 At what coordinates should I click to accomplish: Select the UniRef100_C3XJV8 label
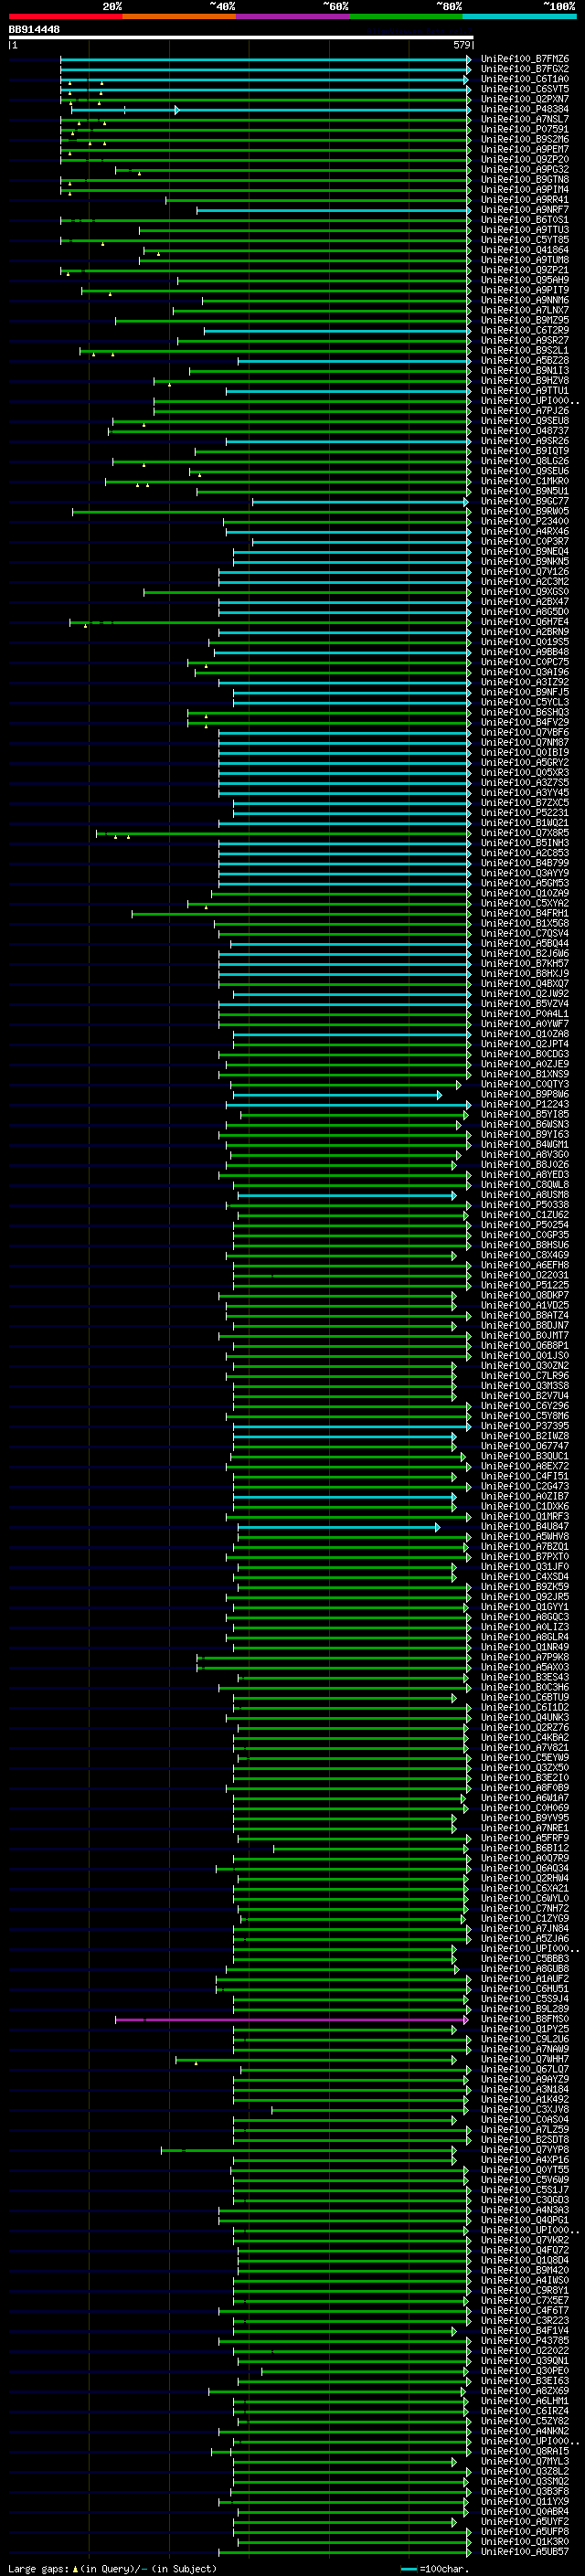click(x=524, y=2109)
